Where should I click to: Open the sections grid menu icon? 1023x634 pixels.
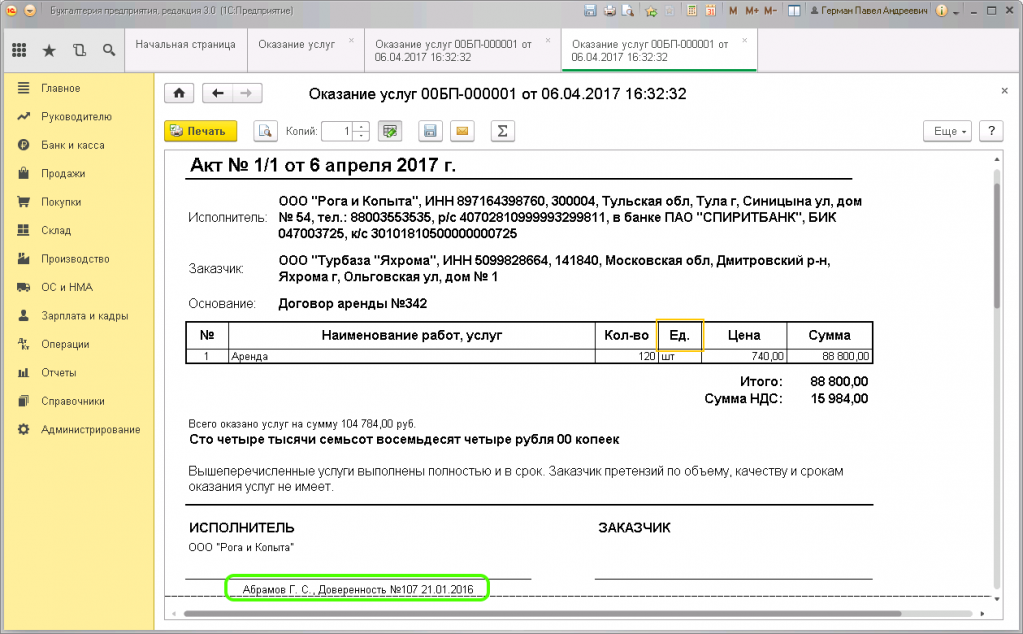coord(20,50)
